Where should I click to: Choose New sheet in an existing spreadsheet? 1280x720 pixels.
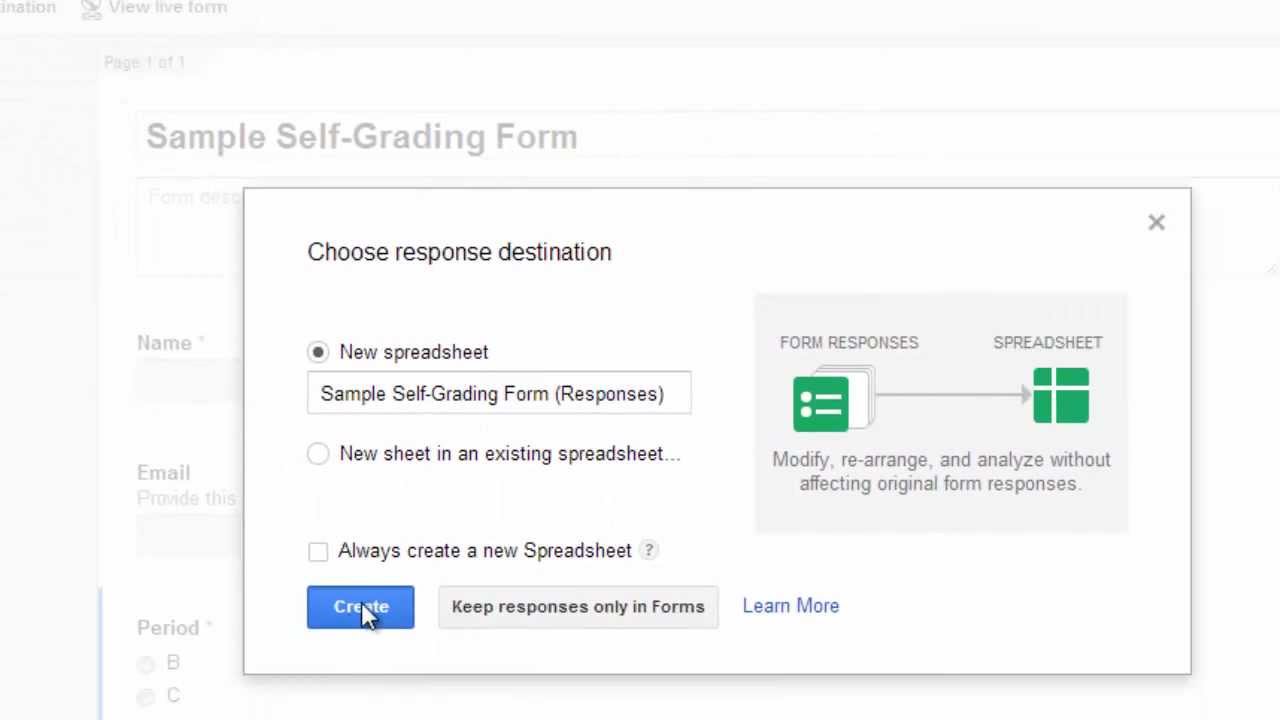(318, 454)
